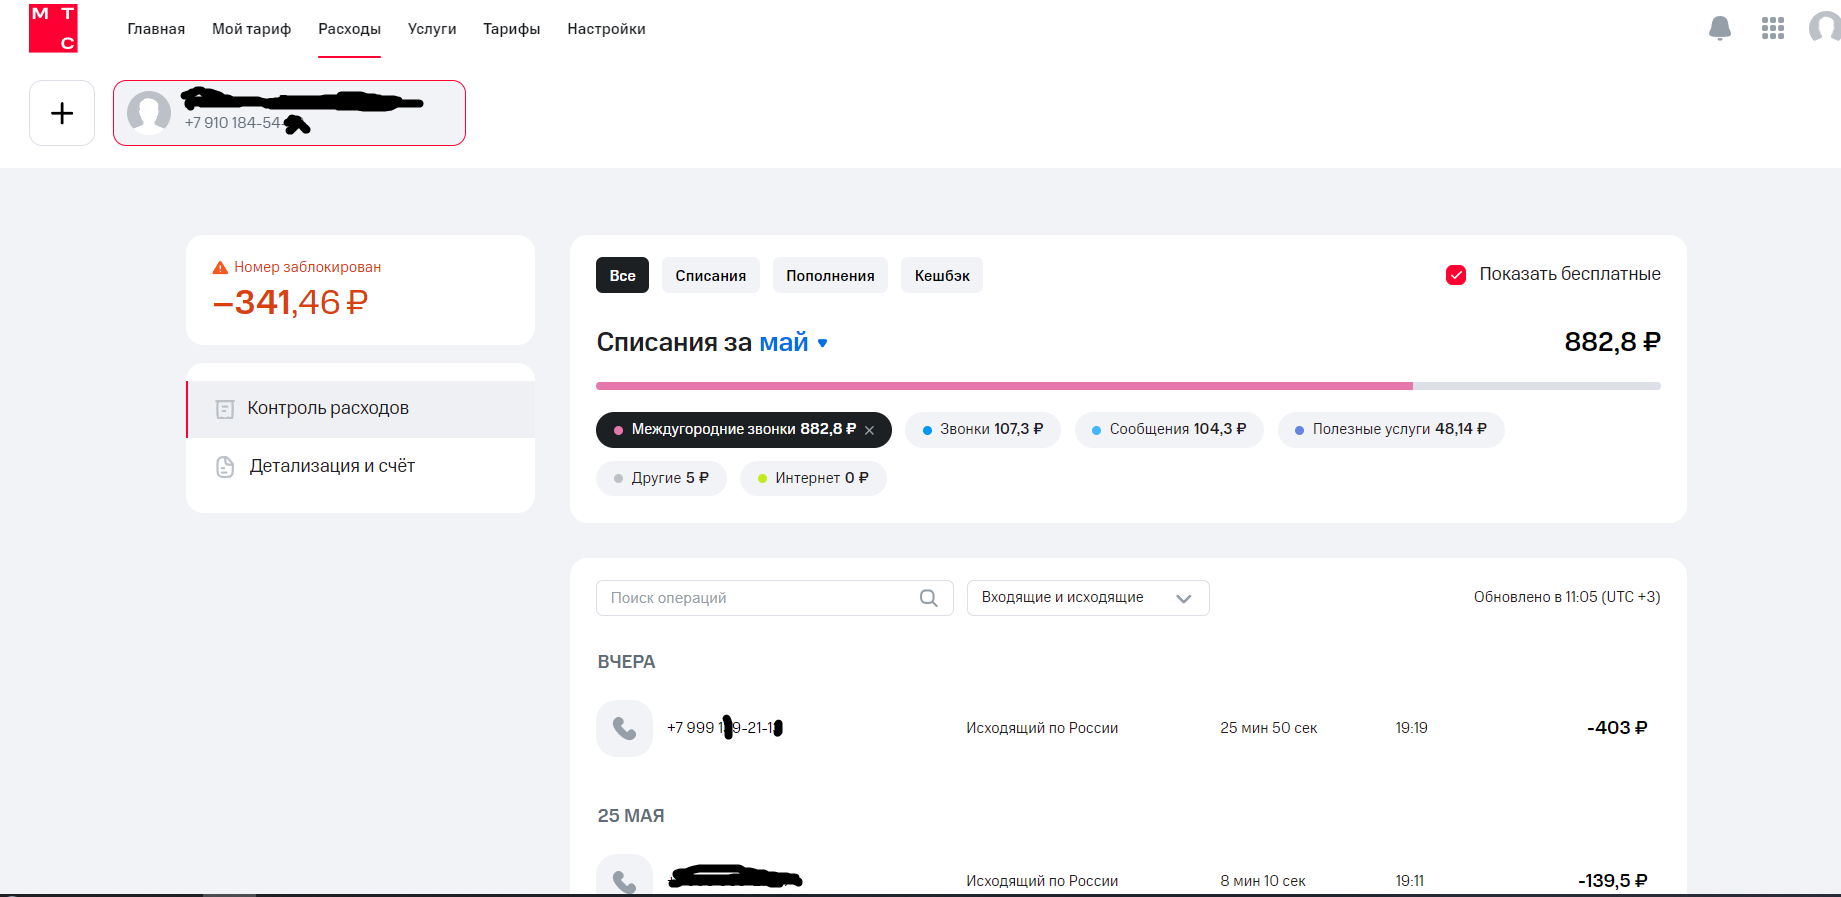Click avatar in the selected number card
The image size is (1841, 897).
pyautogui.click(x=149, y=113)
